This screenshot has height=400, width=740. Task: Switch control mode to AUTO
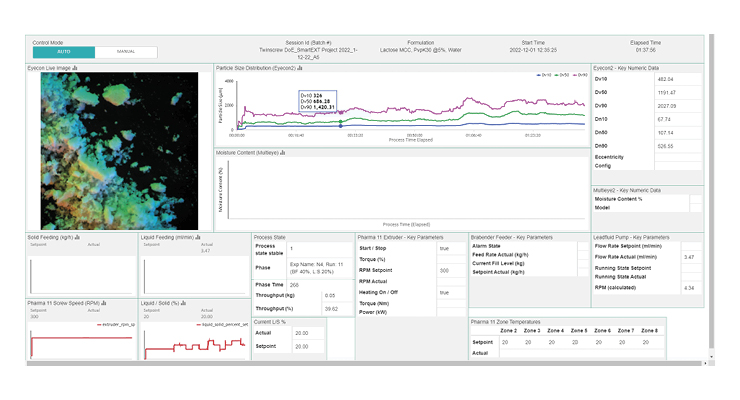click(x=63, y=51)
